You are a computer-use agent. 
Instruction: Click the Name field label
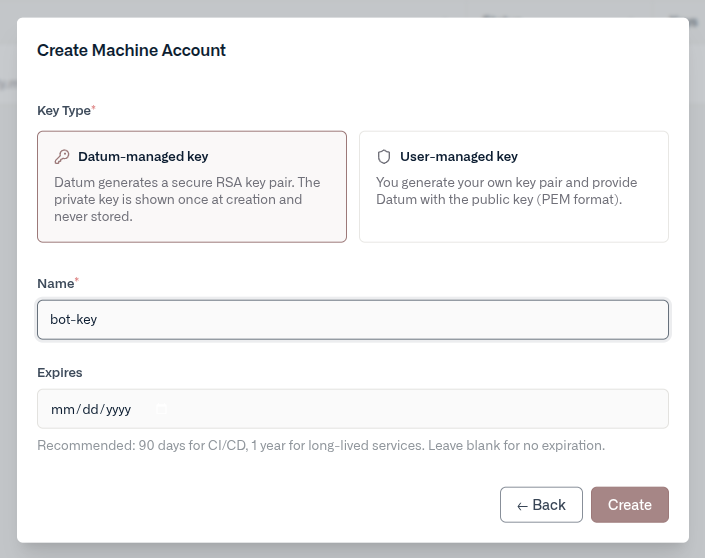point(55,284)
